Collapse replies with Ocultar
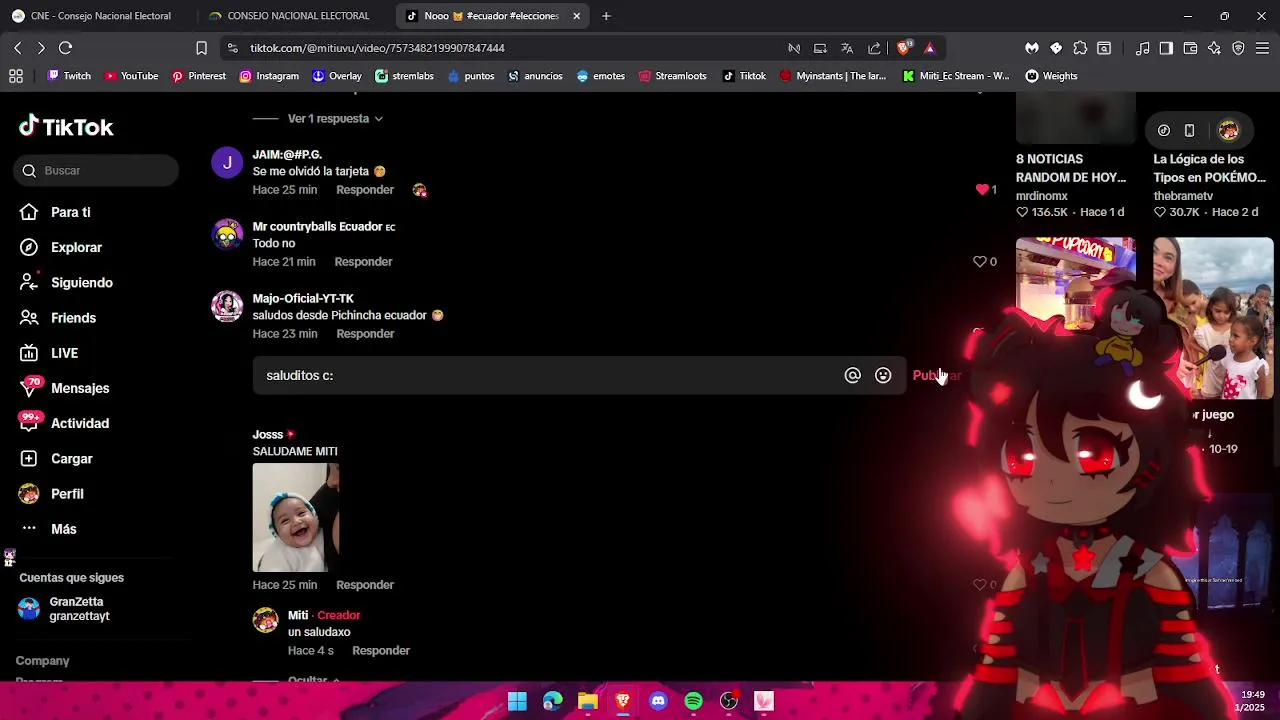The image size is (1280, 720). pyautogui.click(x=313, y=680)
